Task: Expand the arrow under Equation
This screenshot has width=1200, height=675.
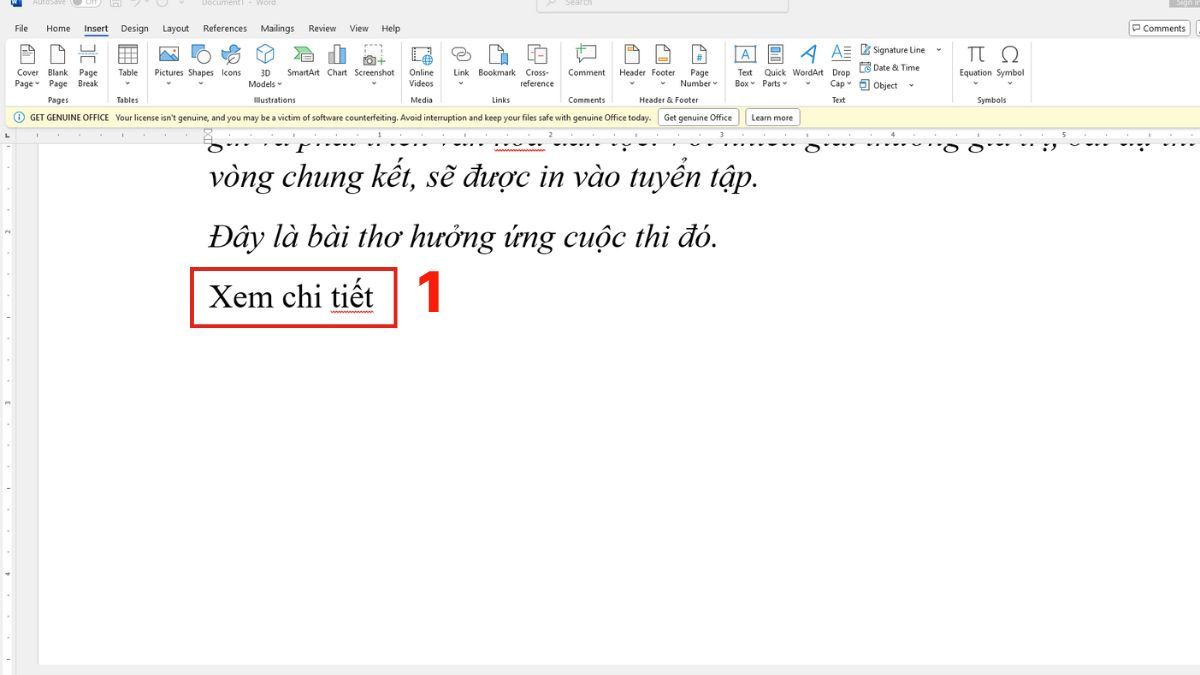Action: pos(976,84)
